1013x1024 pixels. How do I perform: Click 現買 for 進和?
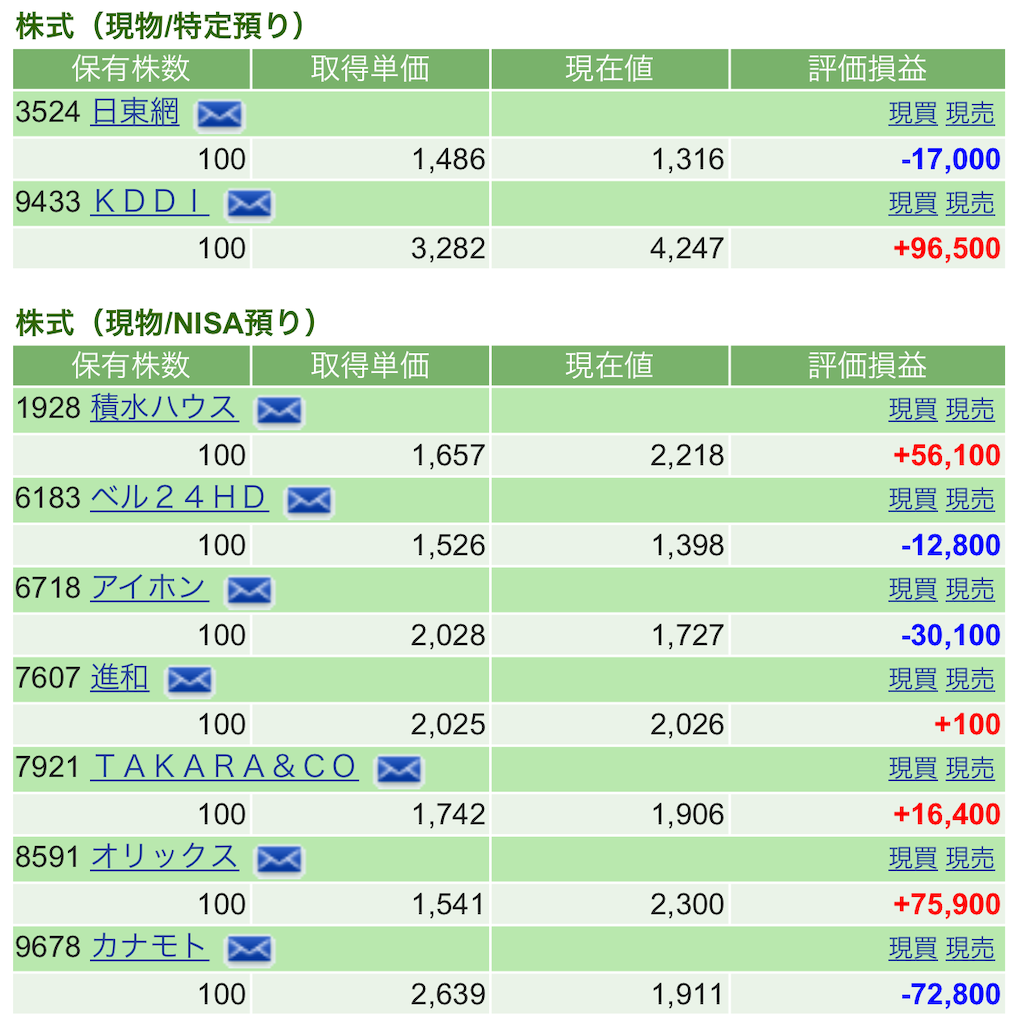tap(913, 680)
